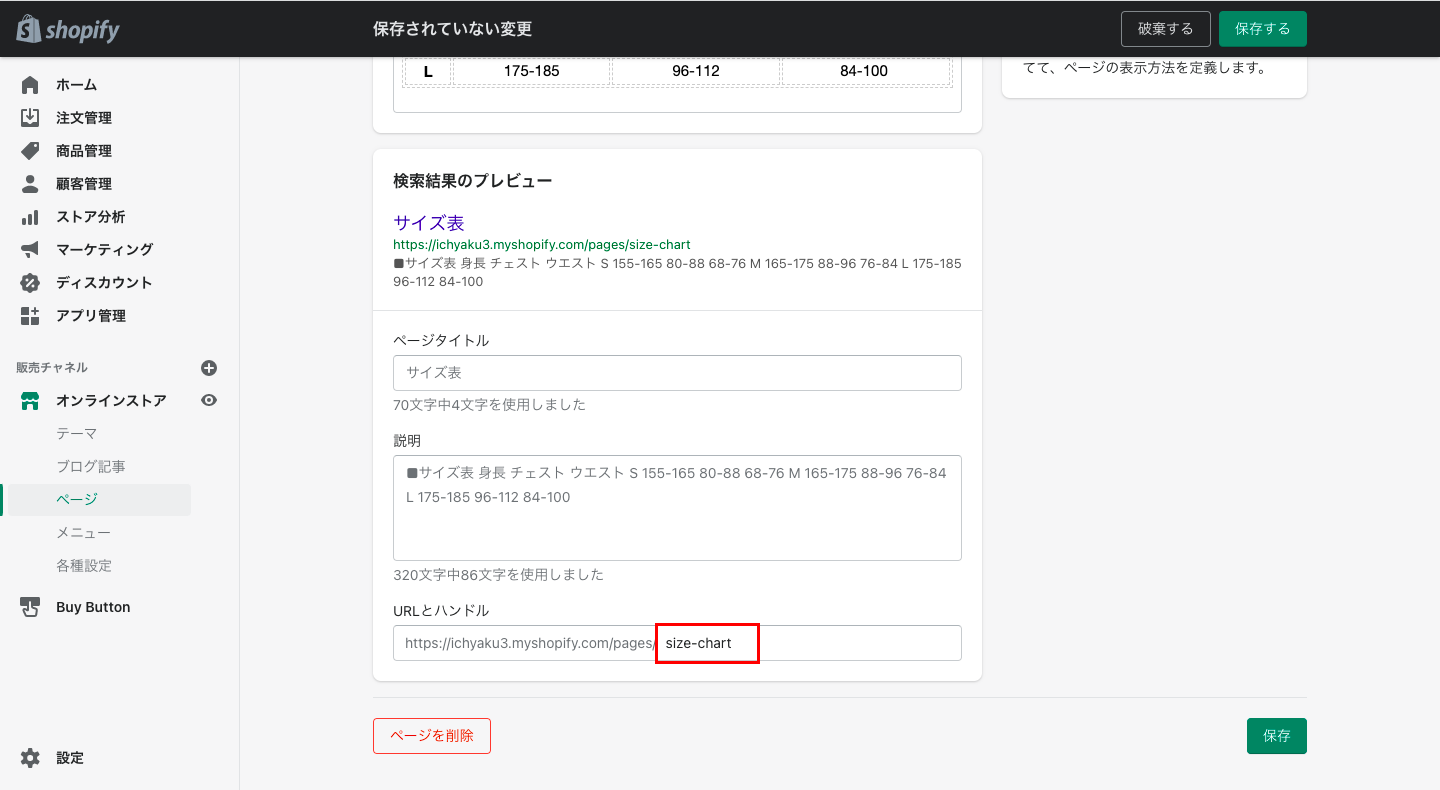Click the 70文字中4文字を使用しました counter text
The image size is (1440, 790).
tap(490, 405)
